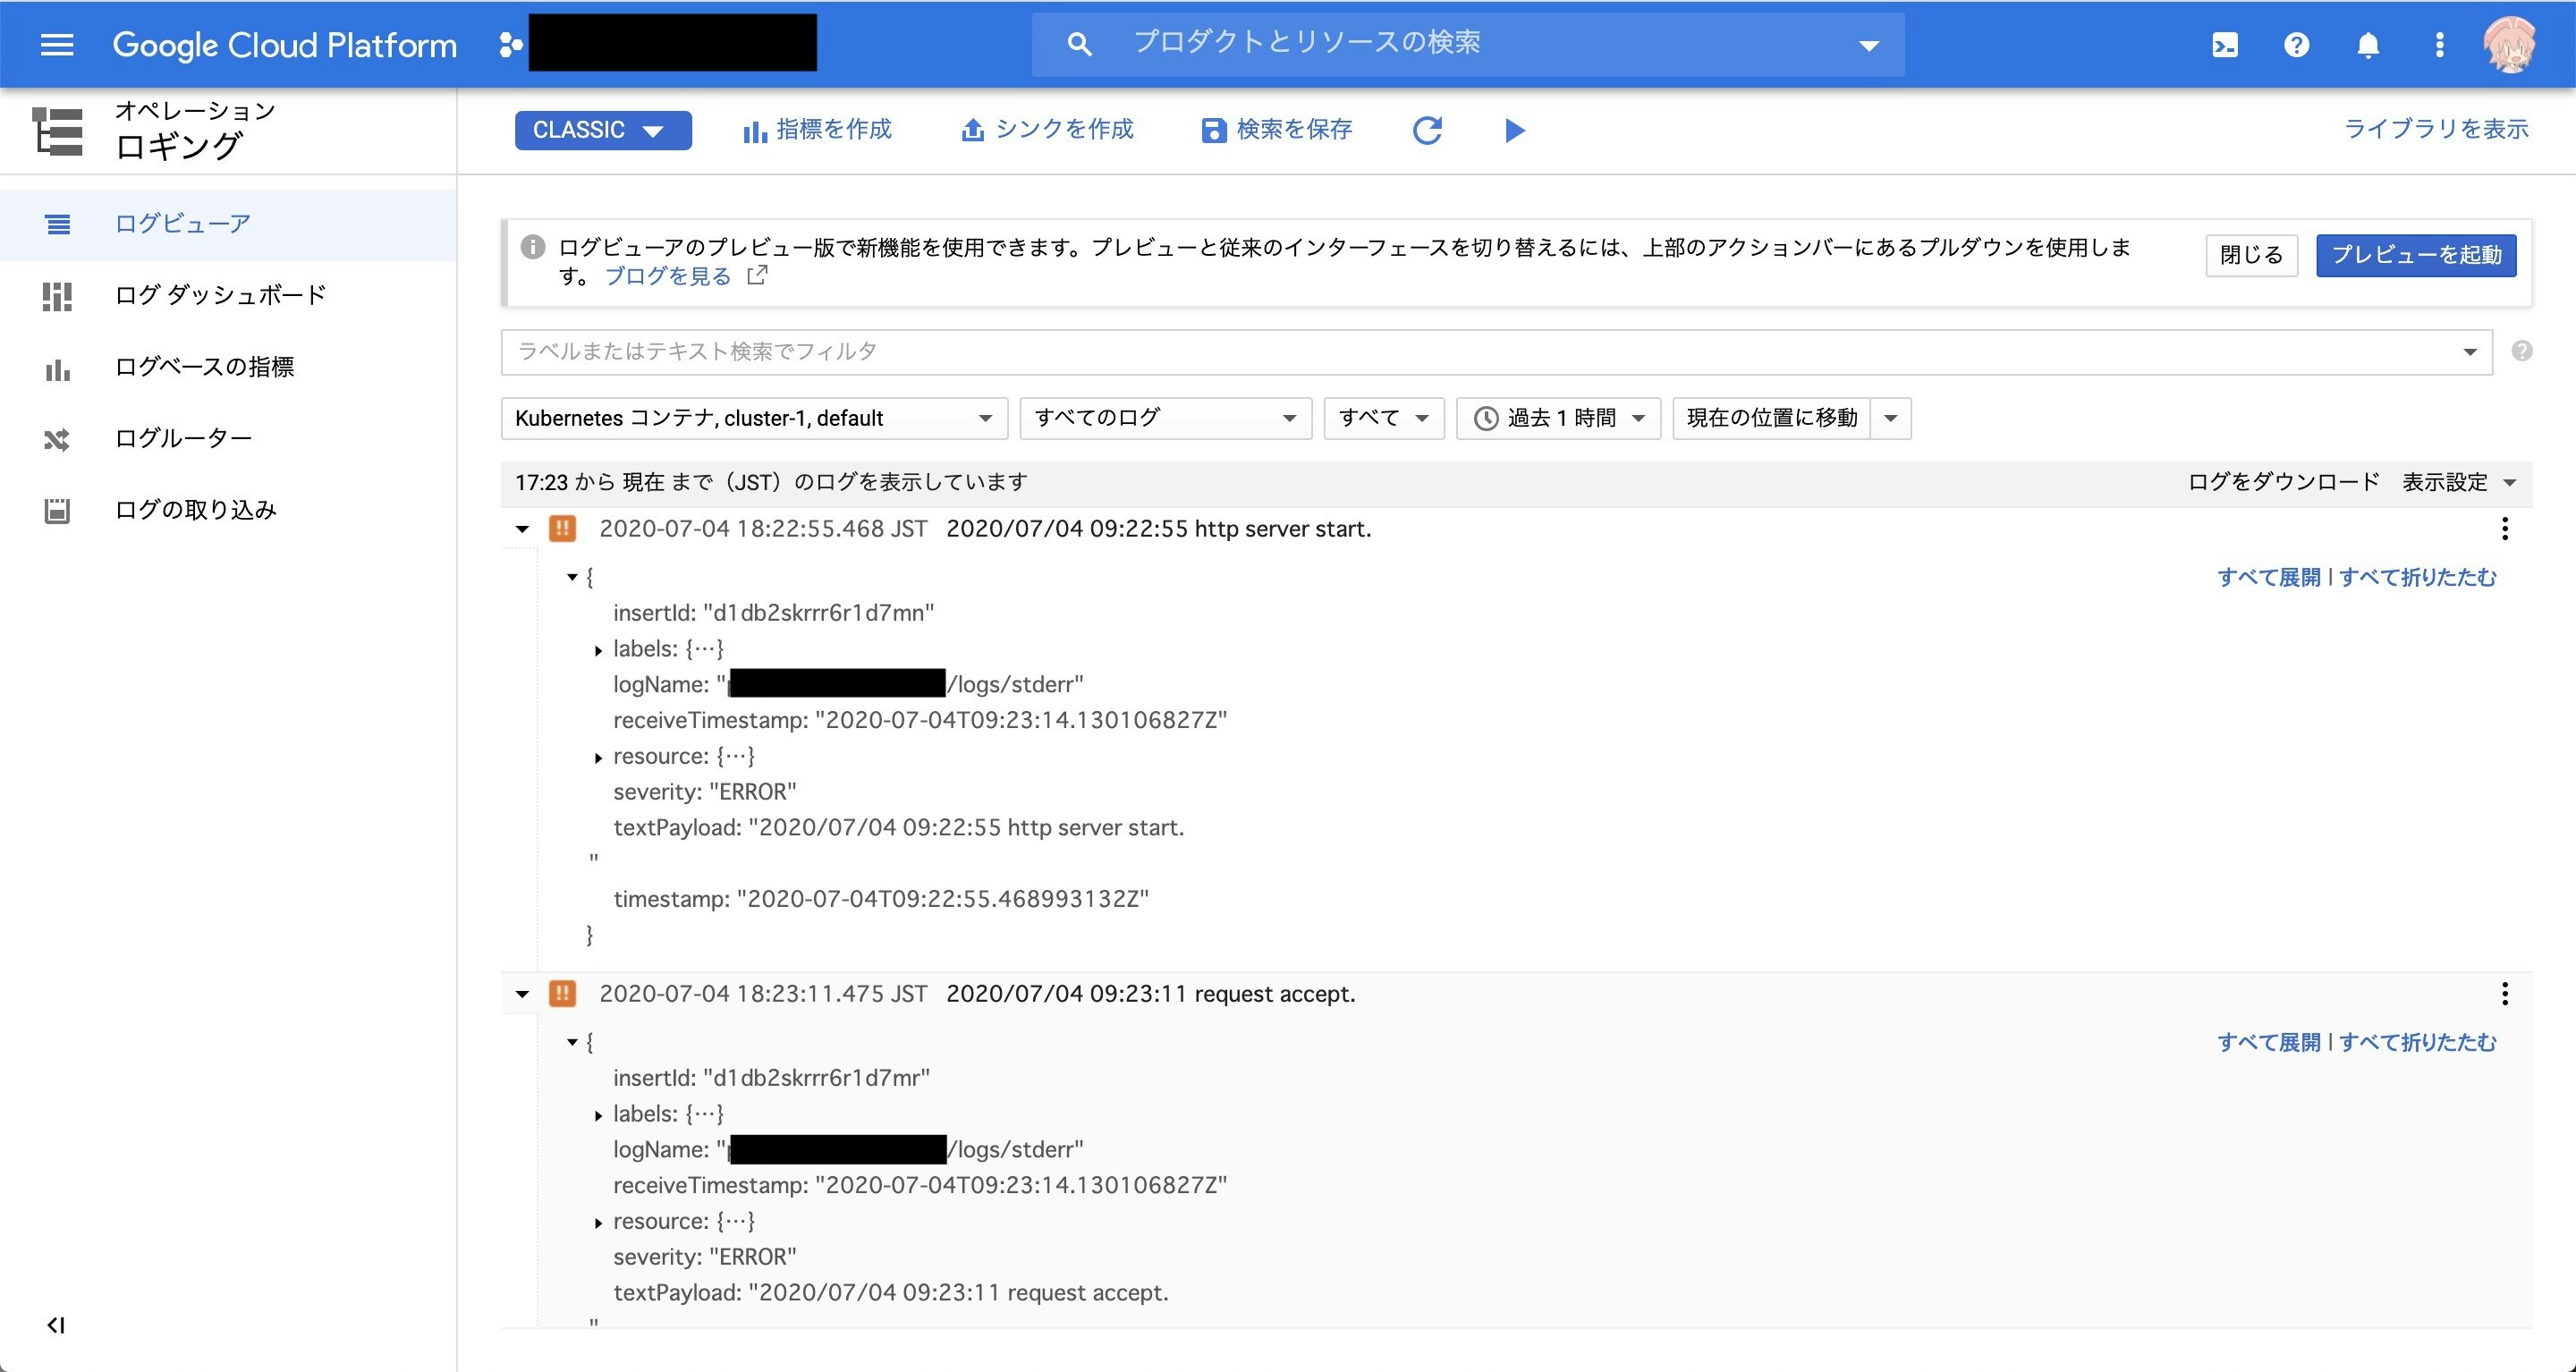Click すべて折りたたむ in the second log entry
This screenshot has width=2576, height=1372.
coord(2417,1042)
